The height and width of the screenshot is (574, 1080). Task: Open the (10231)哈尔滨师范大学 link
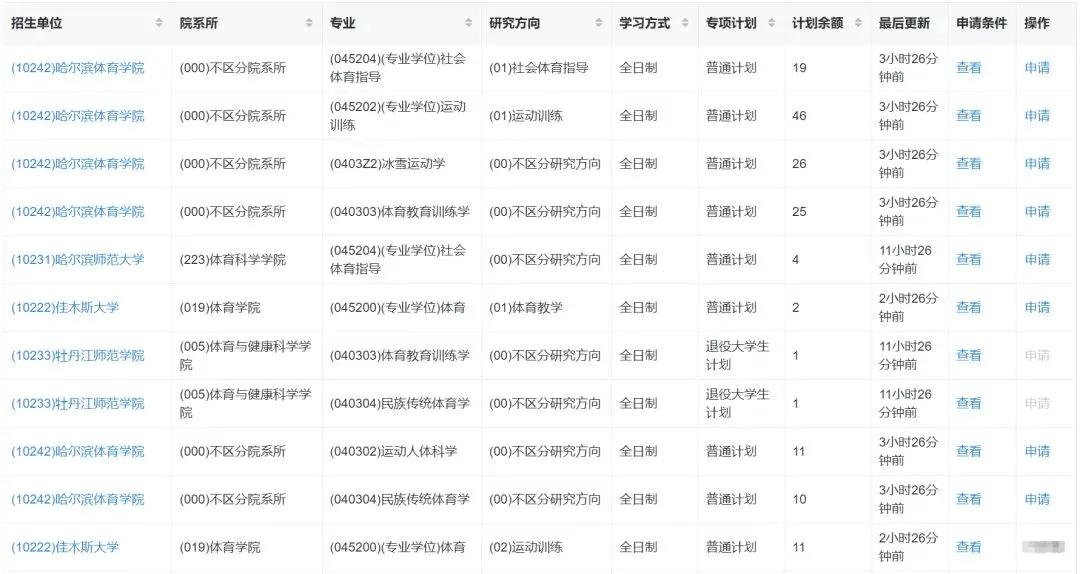coord(78,260)
